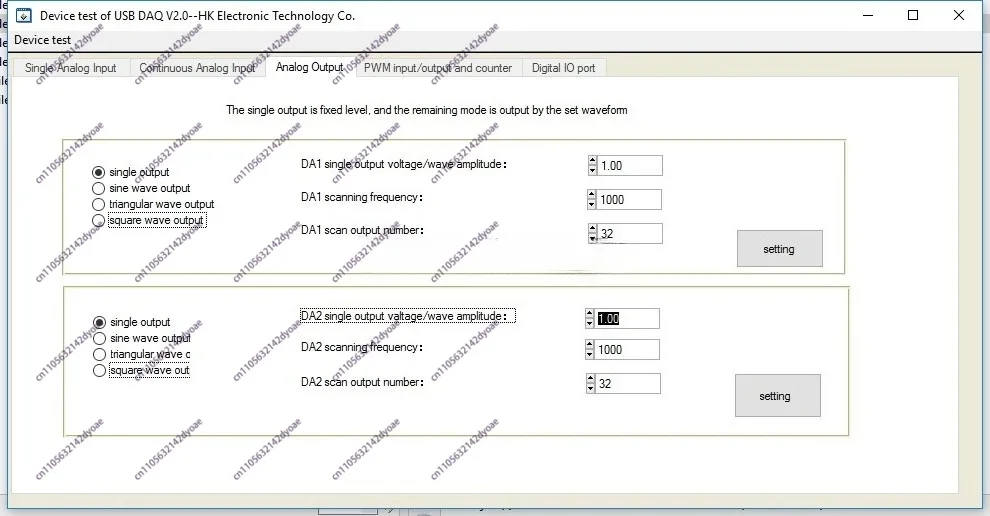
Task: Click DA2 scan output number label
Action: pos(362,382)
